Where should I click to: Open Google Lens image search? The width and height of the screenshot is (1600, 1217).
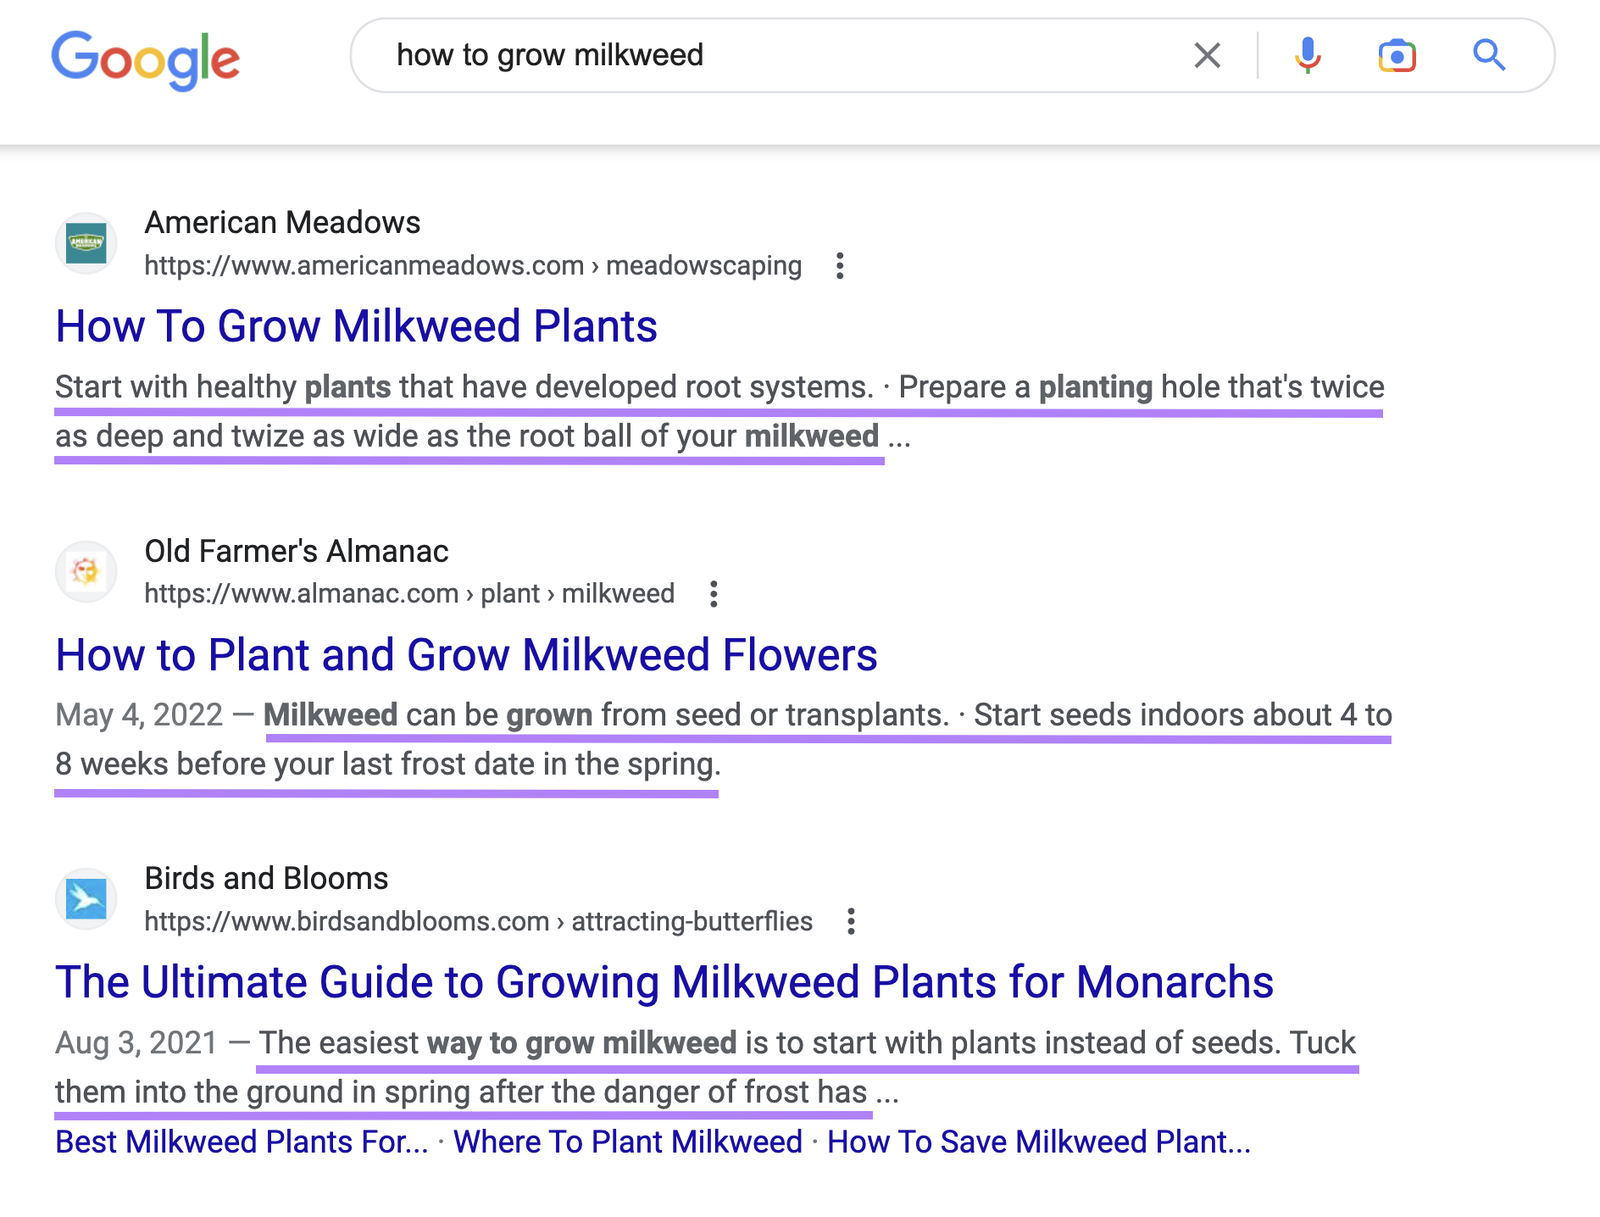pyautogui.click(x=1396, y=55)
